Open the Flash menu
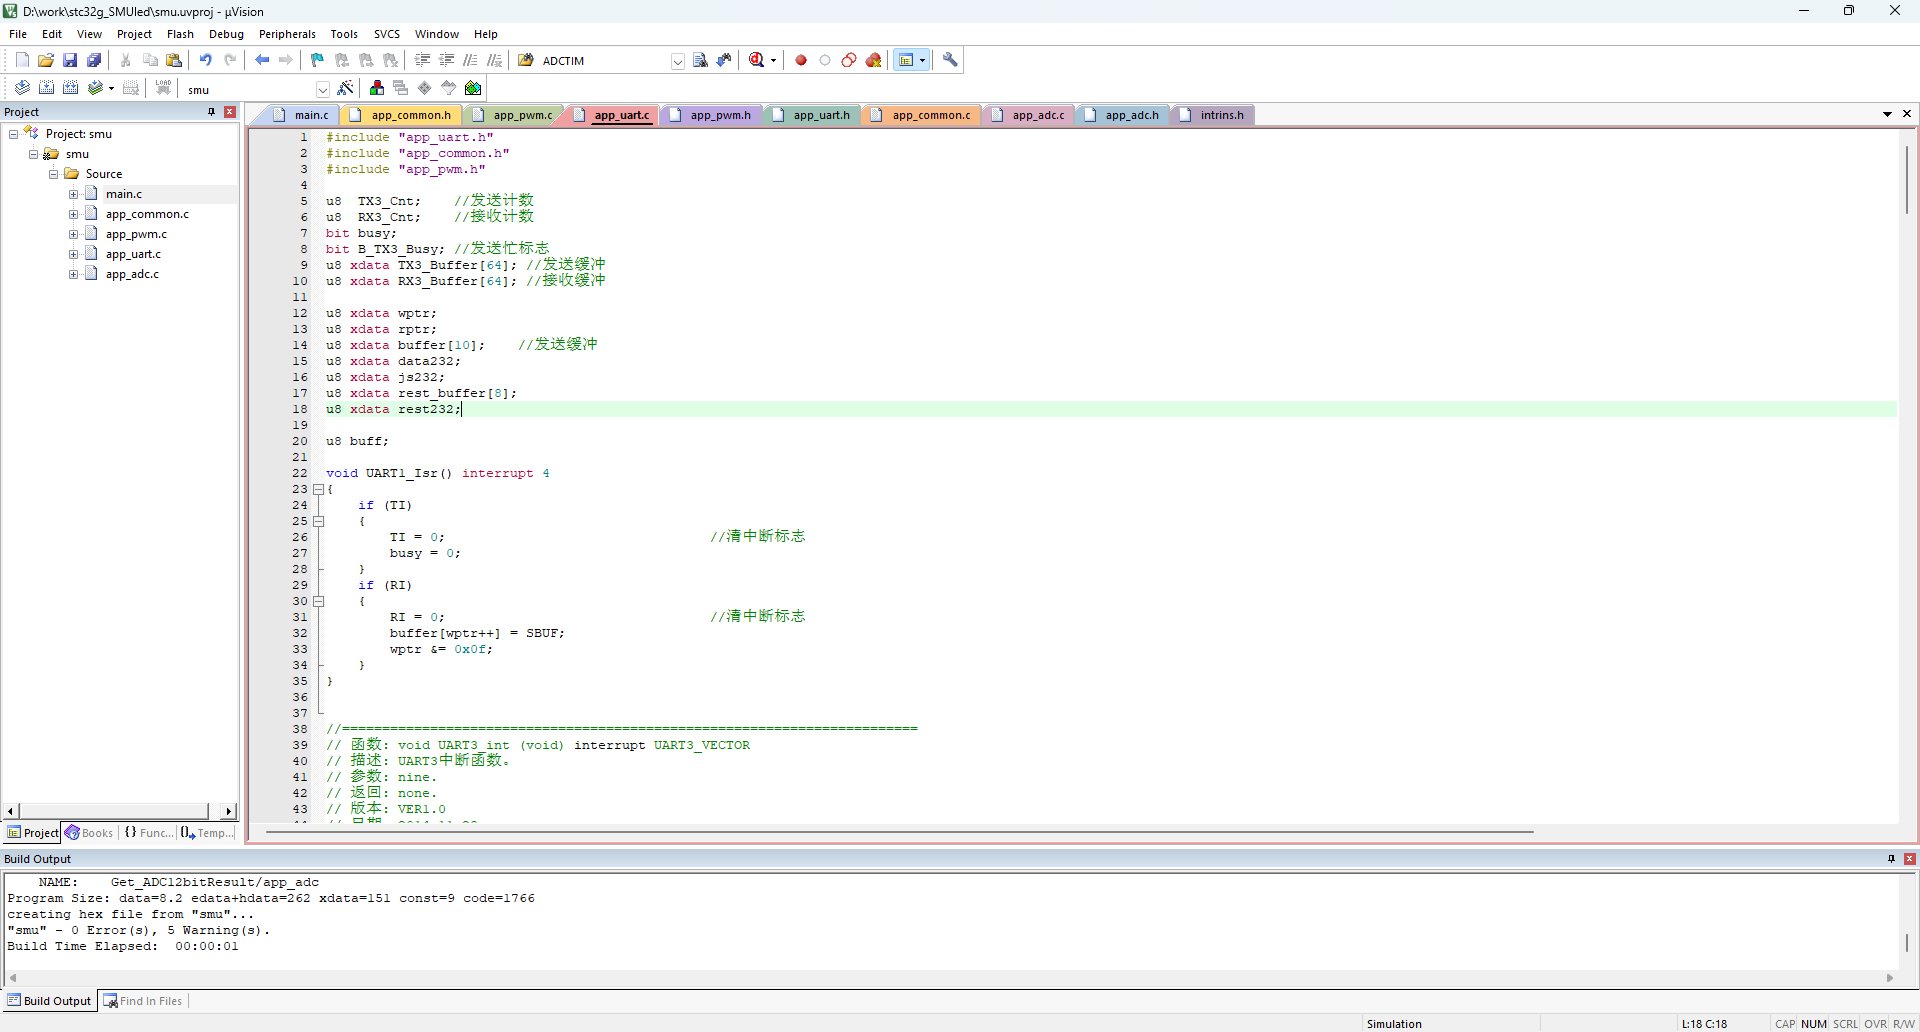The image size is (1920, 1032). point(180,34)
